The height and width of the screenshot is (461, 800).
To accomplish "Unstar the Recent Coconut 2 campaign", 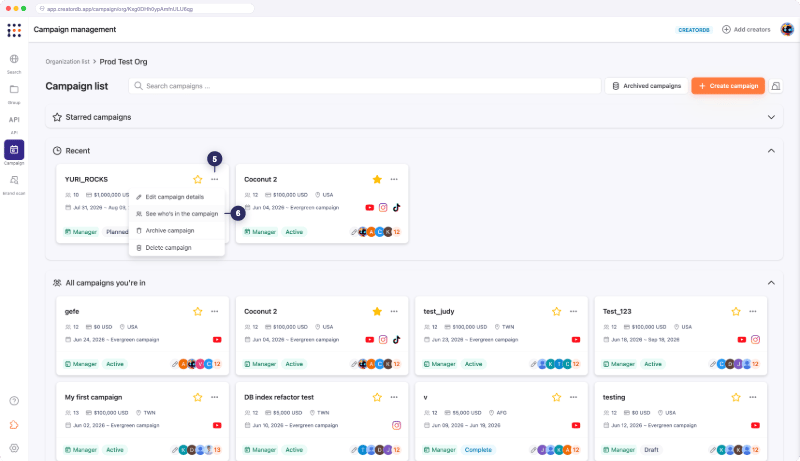I will tap(378, 180).
